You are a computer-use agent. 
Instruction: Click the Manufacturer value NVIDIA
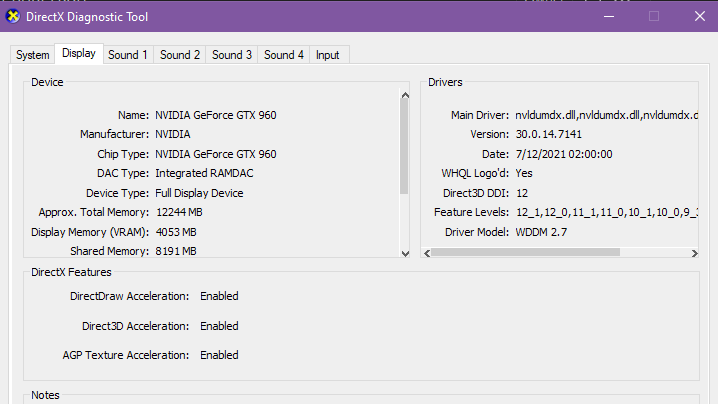tap(173, 134)
